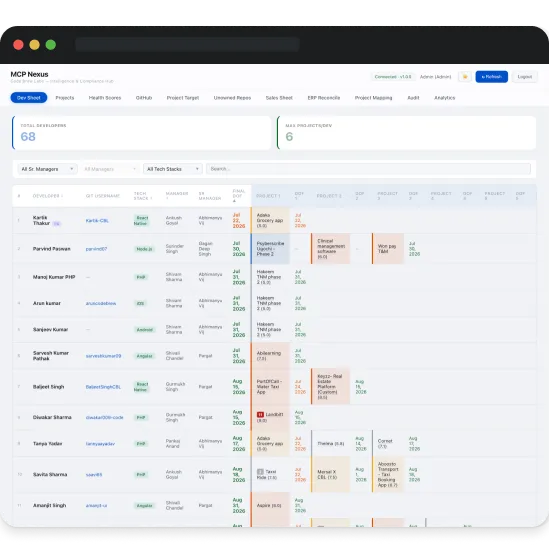Open Arun kumar's git username link
This screenshot has width=549, height=552.
pos(101,303)
